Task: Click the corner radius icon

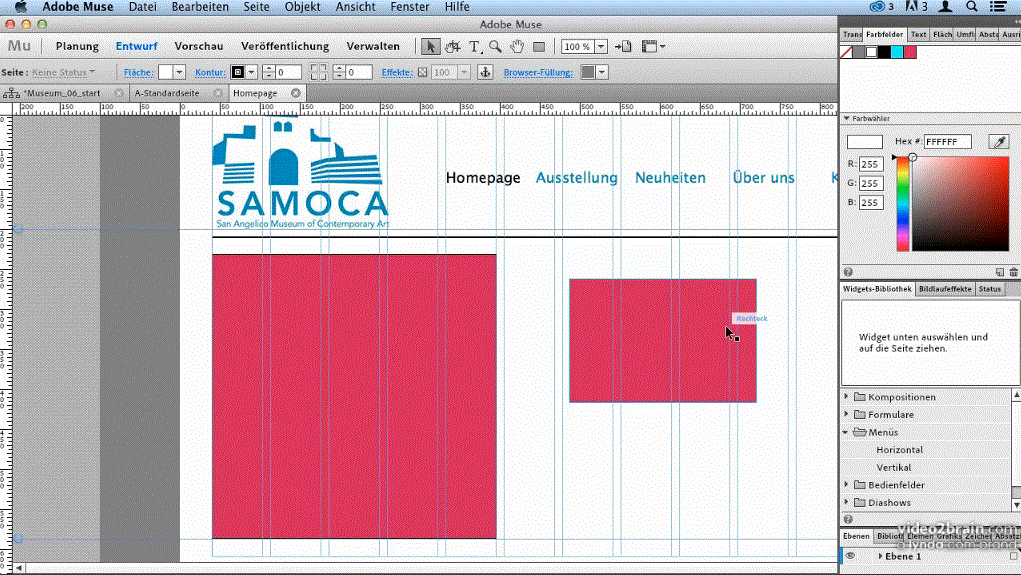Action: point(318,72)
